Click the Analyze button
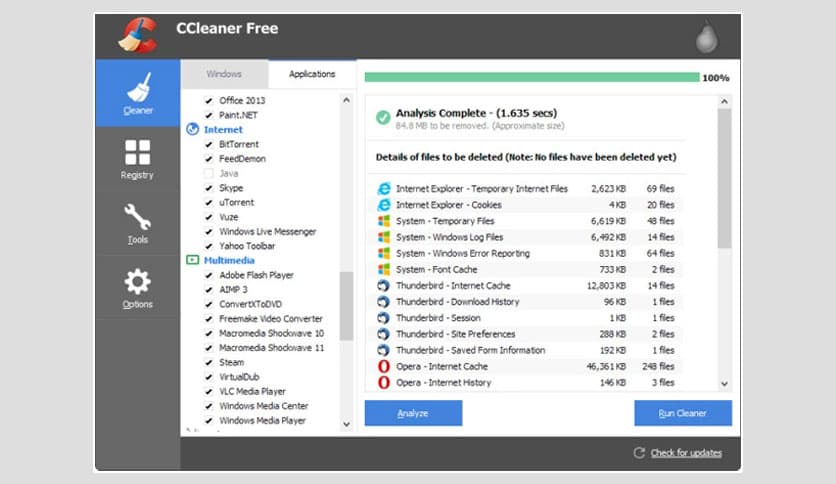The height and width of the screenshot is (484, 836). pyautogui.click(x=413, y=413)
